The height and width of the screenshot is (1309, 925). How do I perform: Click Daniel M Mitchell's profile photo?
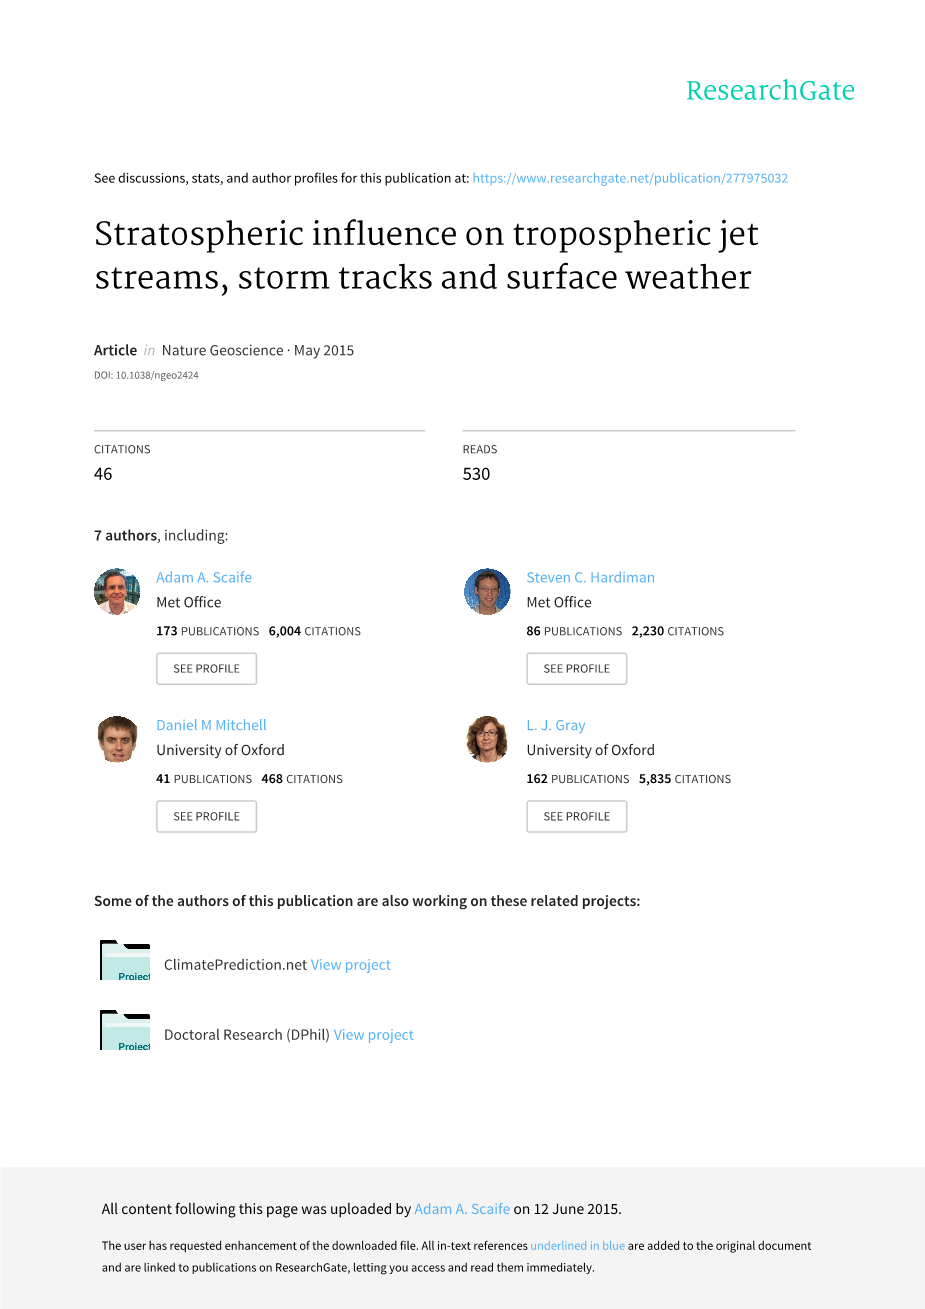click(117, 739)
